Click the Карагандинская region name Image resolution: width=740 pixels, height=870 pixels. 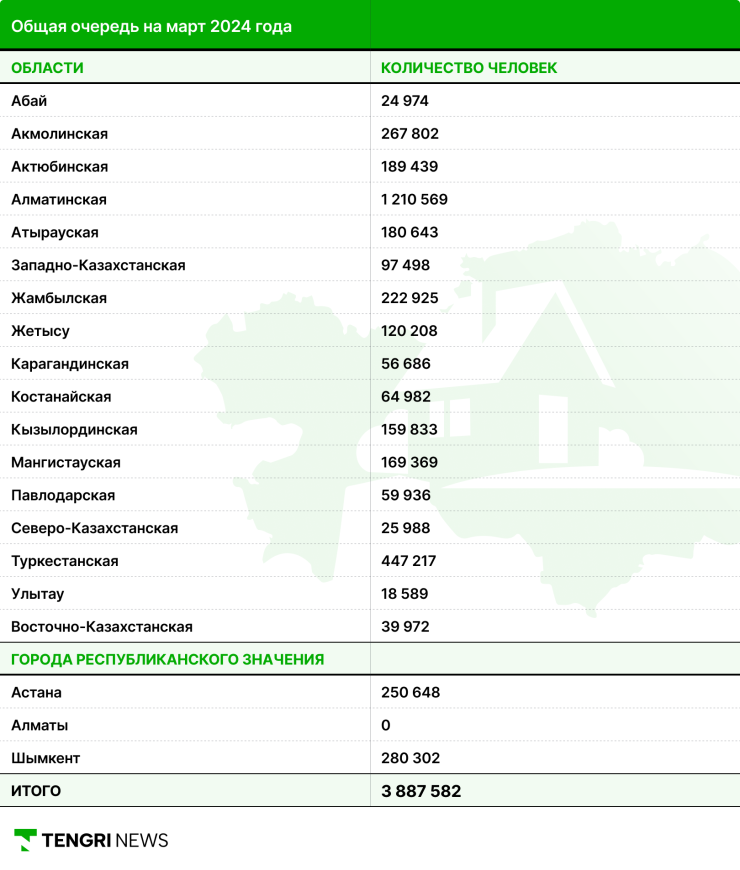pyautogui.click(x=70, y=364)
